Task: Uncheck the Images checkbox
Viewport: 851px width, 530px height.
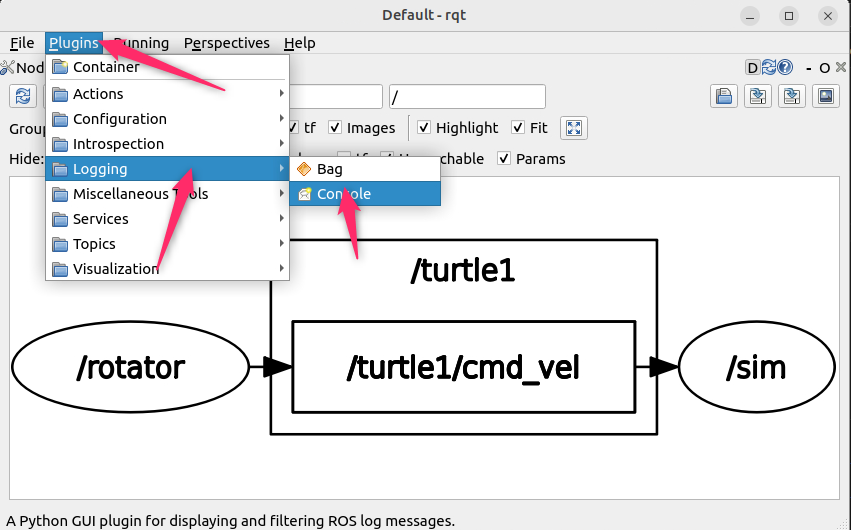Action: point(335,128)
